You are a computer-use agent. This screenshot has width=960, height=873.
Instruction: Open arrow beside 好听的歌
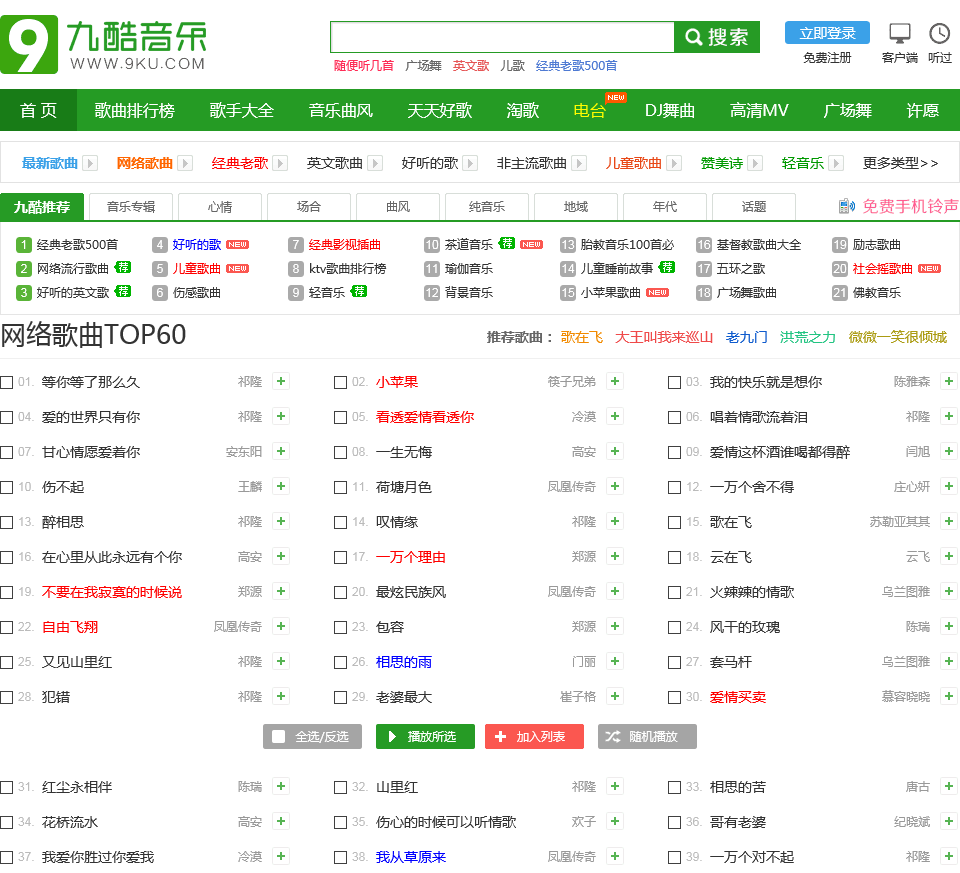(x=470, y=163)
